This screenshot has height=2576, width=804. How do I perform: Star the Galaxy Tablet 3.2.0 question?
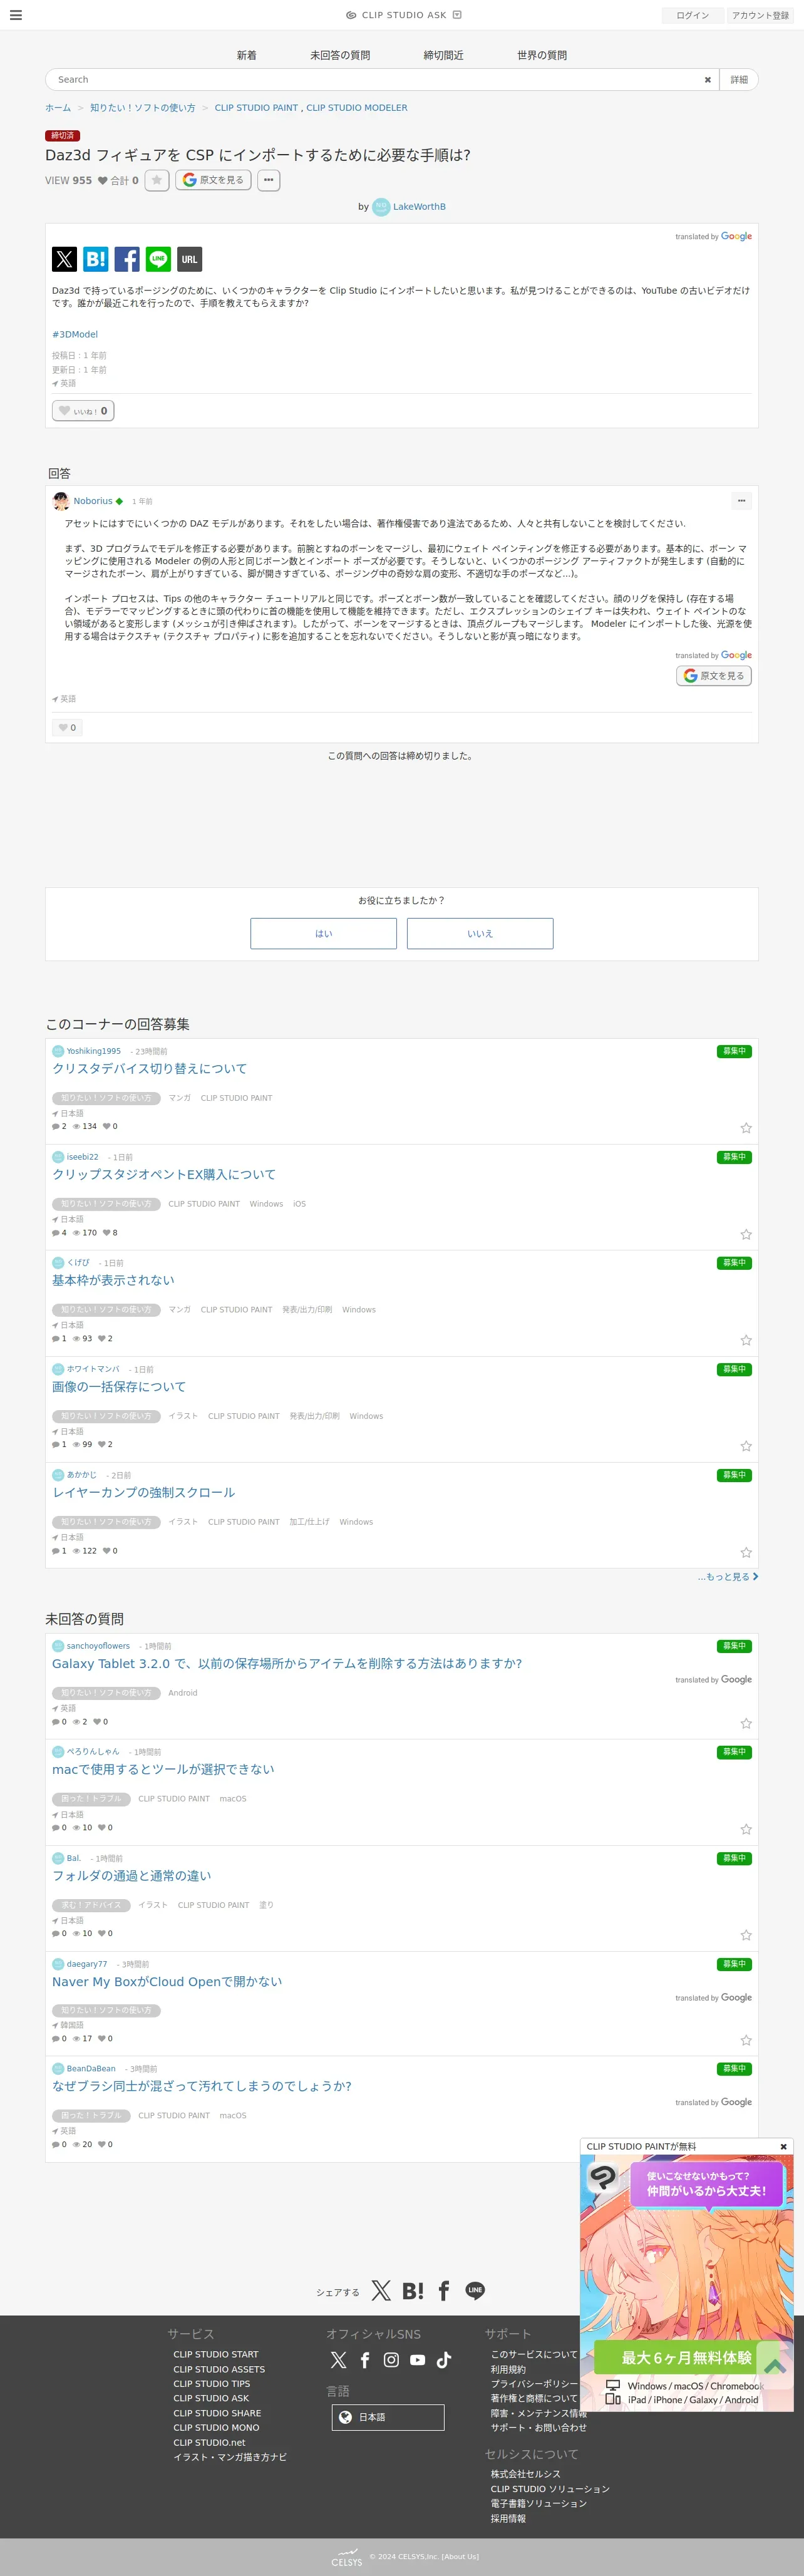(x=746, y=1723)
